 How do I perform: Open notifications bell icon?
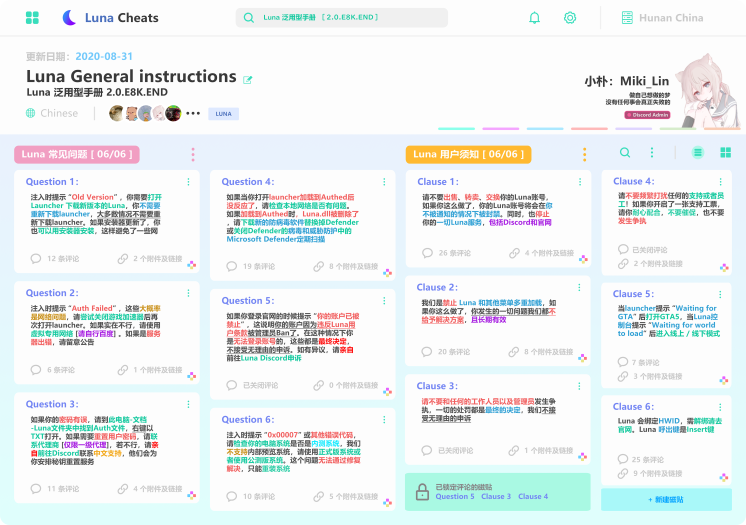[534, 18]
